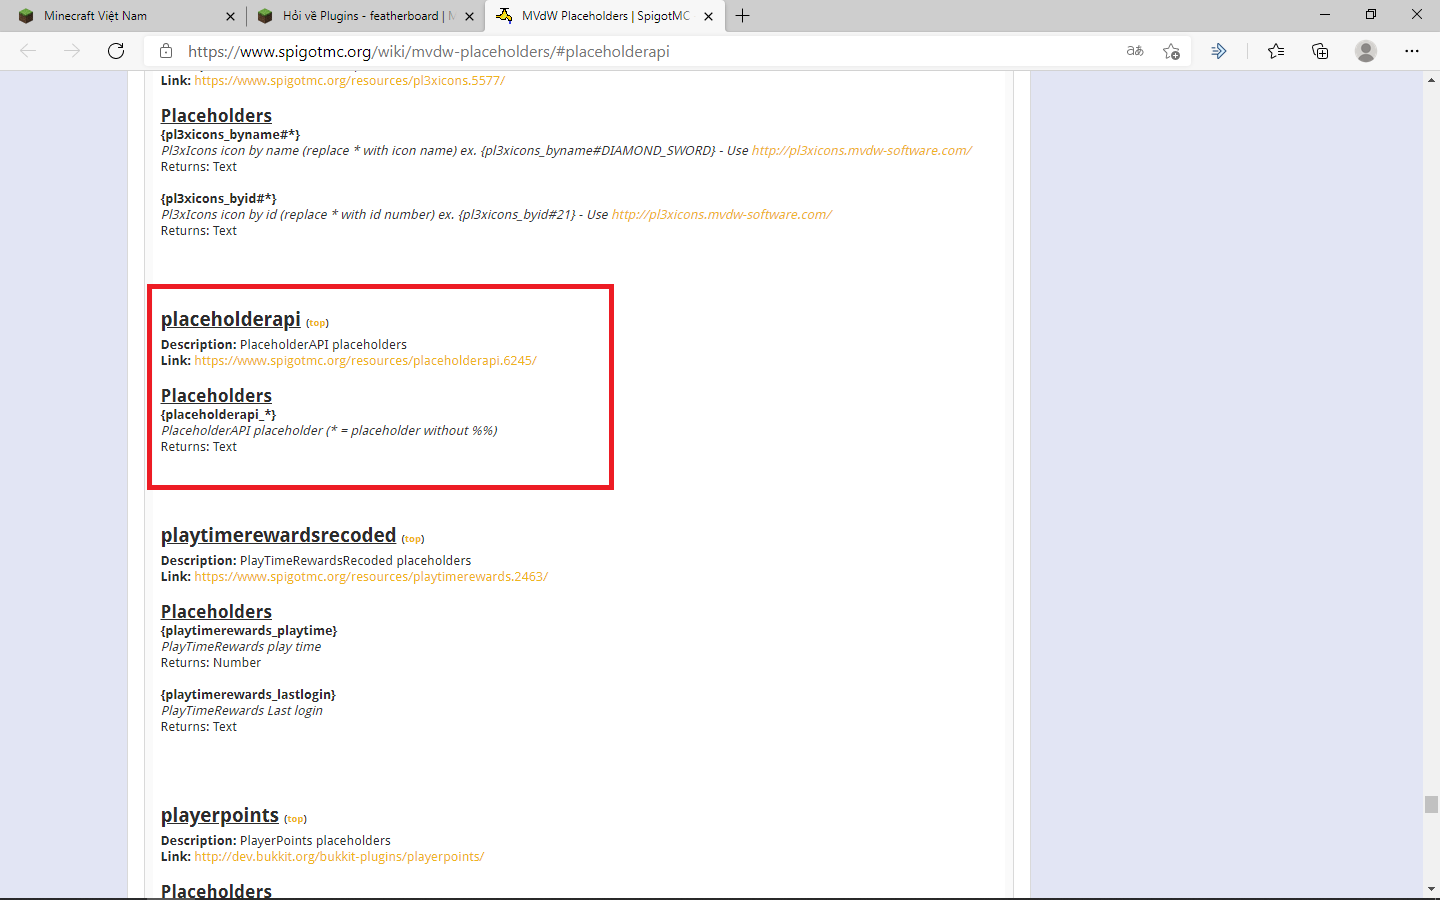Select the MVdW Placeholders | SpigotMC tab
1440x900 pixels.
pyautogui.click(x=605, y=16)
